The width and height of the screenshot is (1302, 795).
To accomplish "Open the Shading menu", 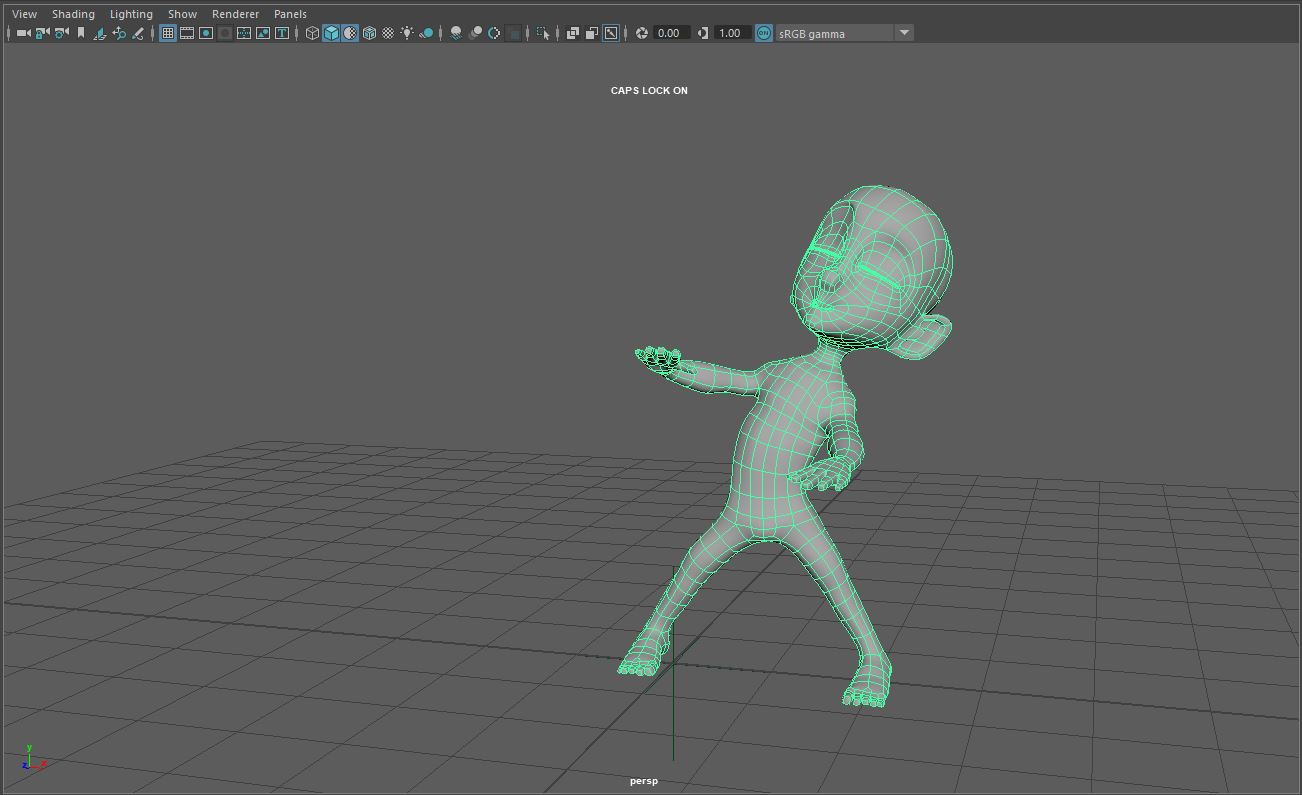I will point(73,14).
